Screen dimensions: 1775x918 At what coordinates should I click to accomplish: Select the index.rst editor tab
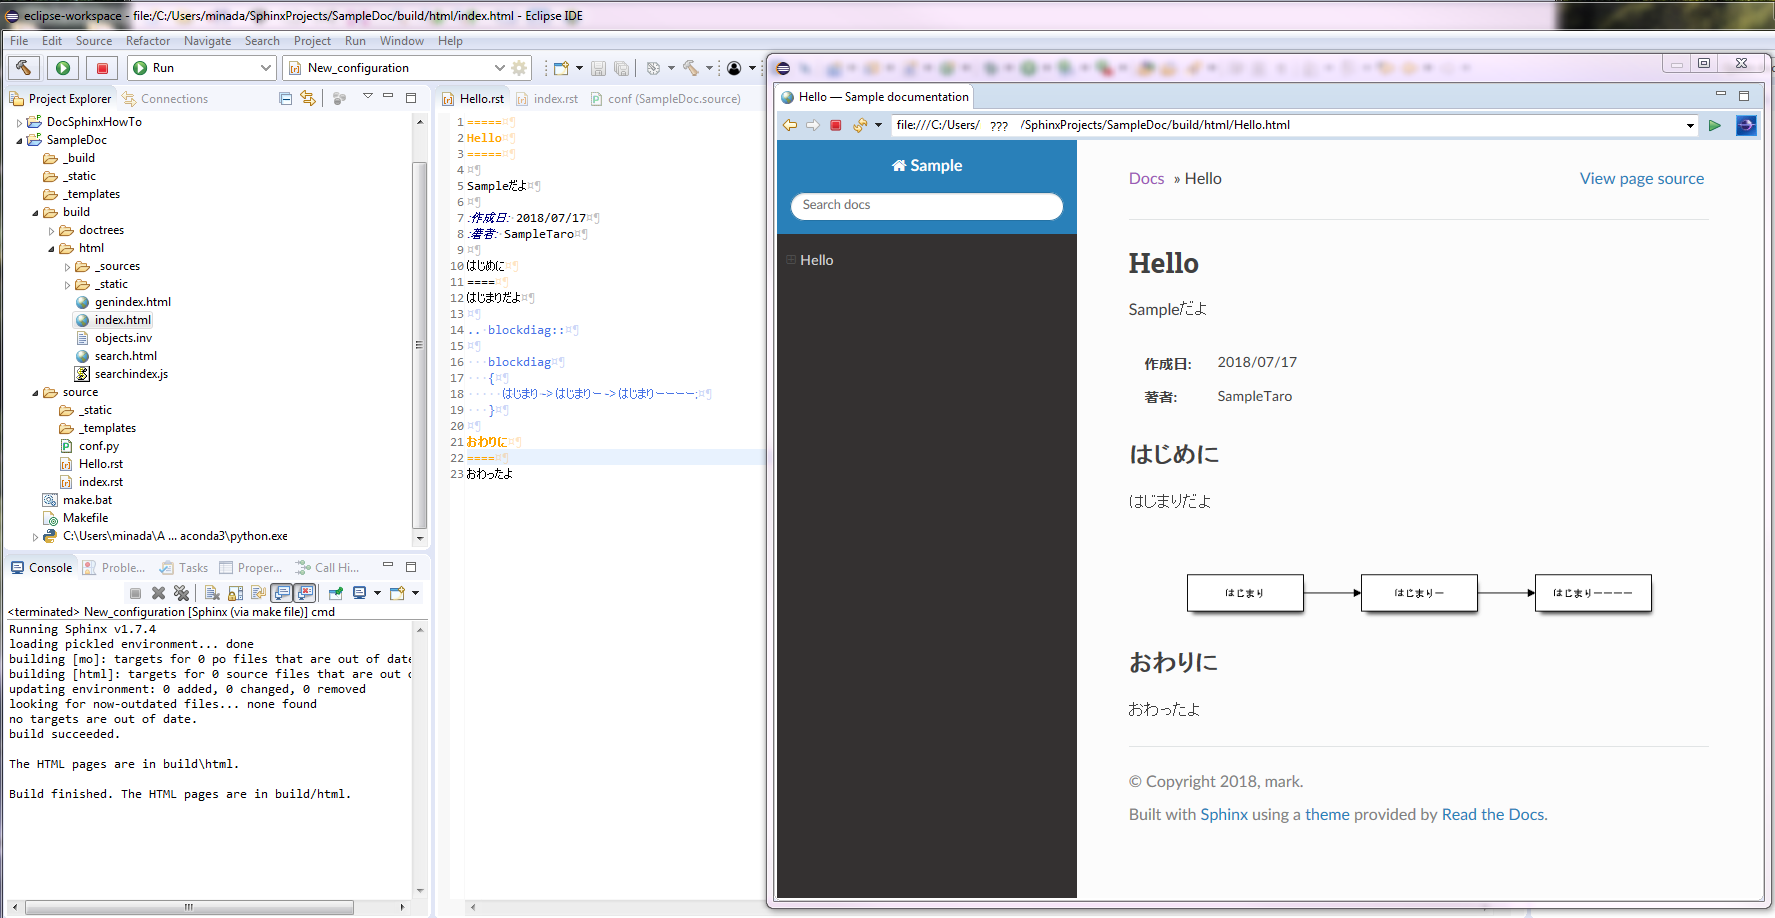click(547, 98)
